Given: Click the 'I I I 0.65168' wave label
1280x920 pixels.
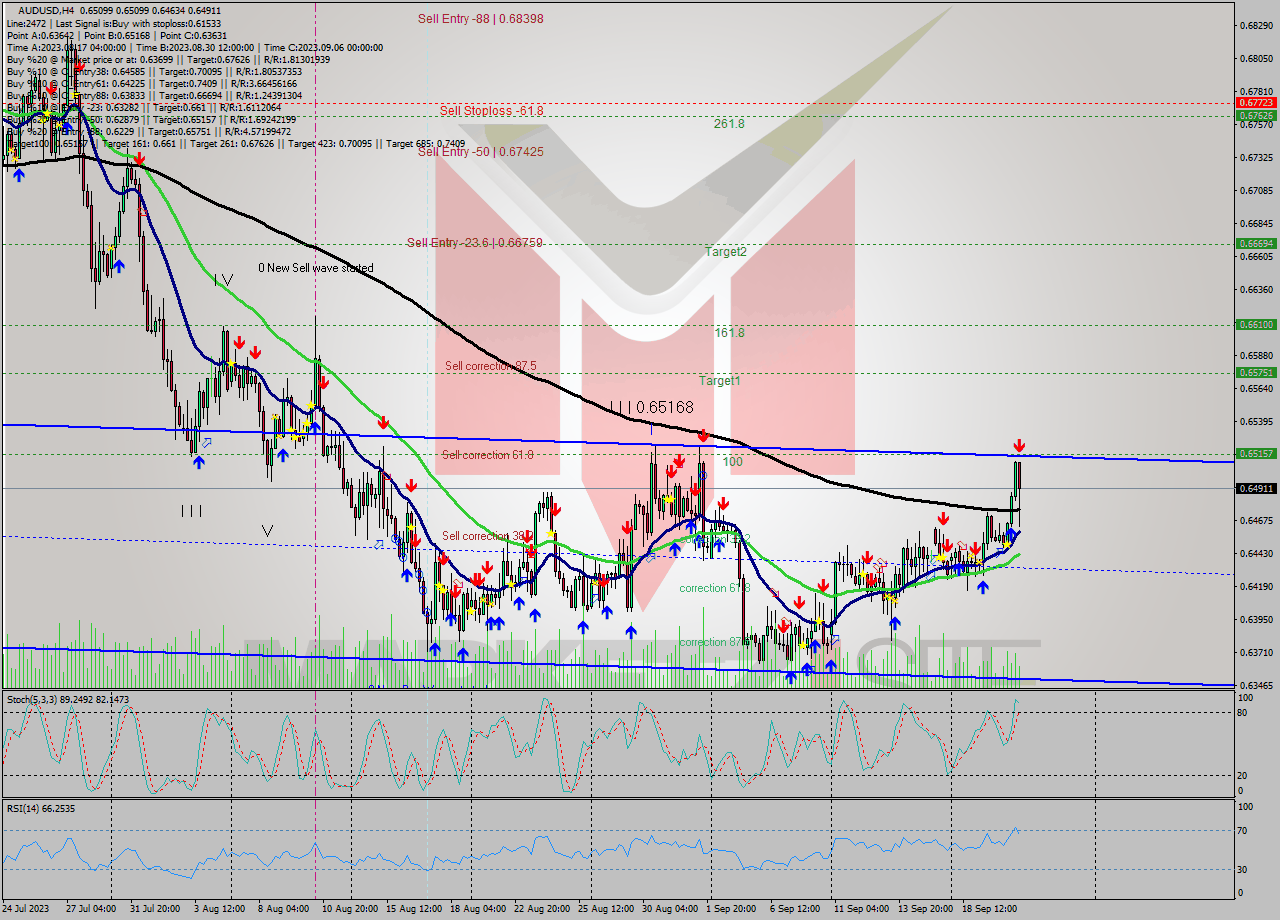Looking at the screenshot, I should pyautogui.click(x=651, y=408).
